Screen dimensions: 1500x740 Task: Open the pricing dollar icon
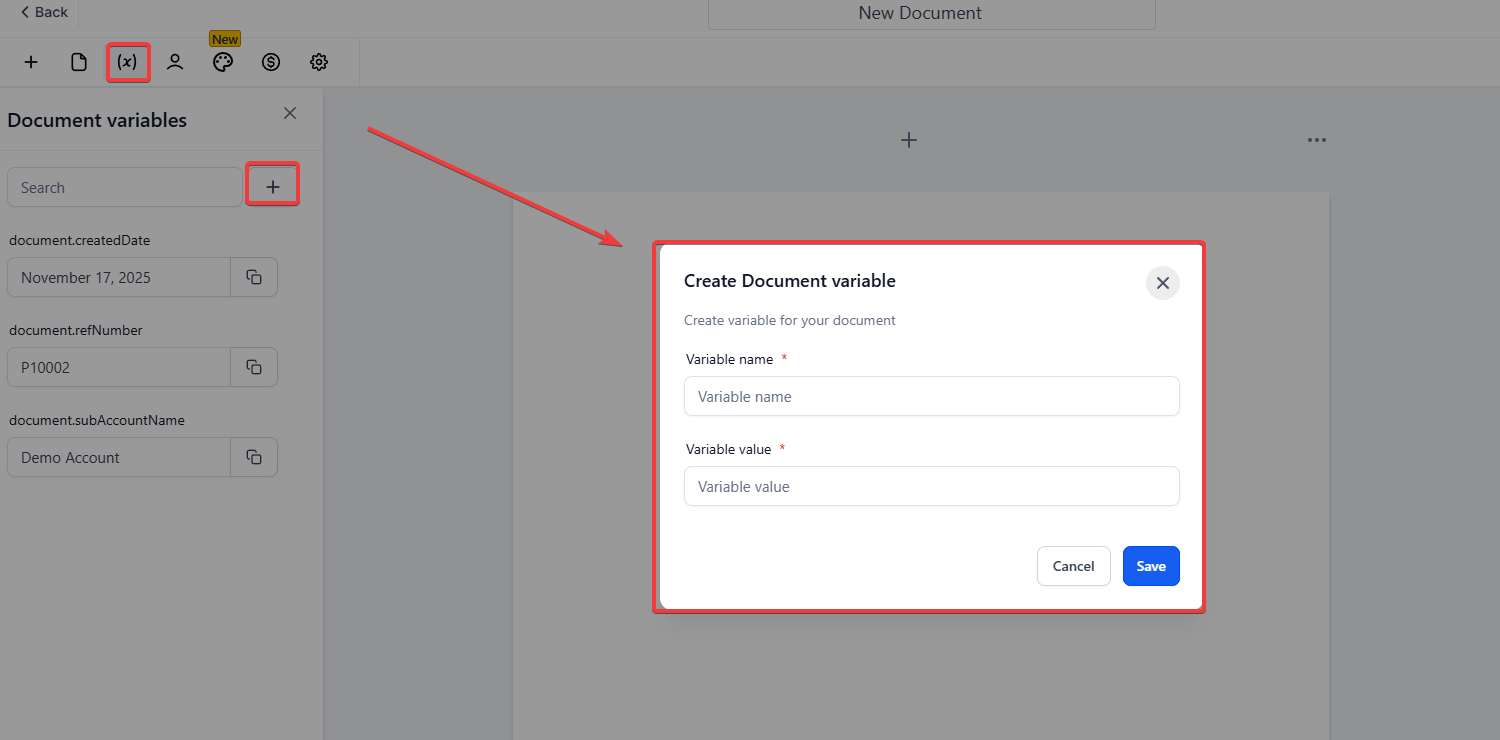(x=271, y=62)
